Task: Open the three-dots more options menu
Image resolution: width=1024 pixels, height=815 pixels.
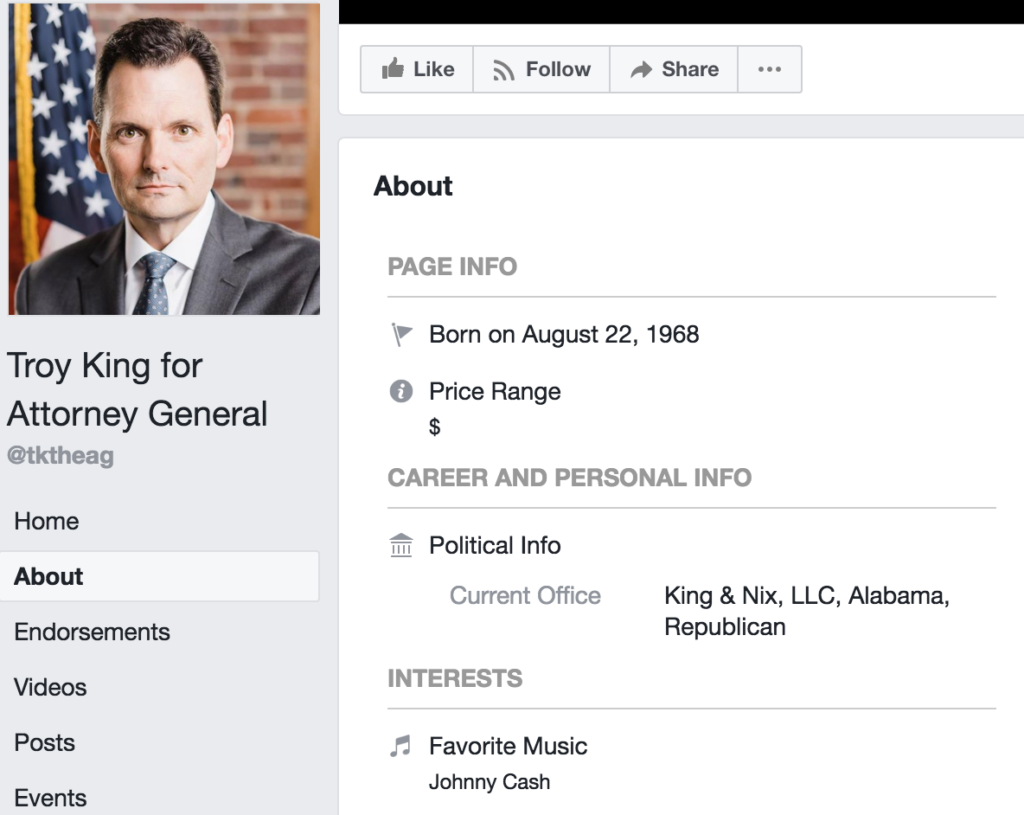Action: click(769, 69)
